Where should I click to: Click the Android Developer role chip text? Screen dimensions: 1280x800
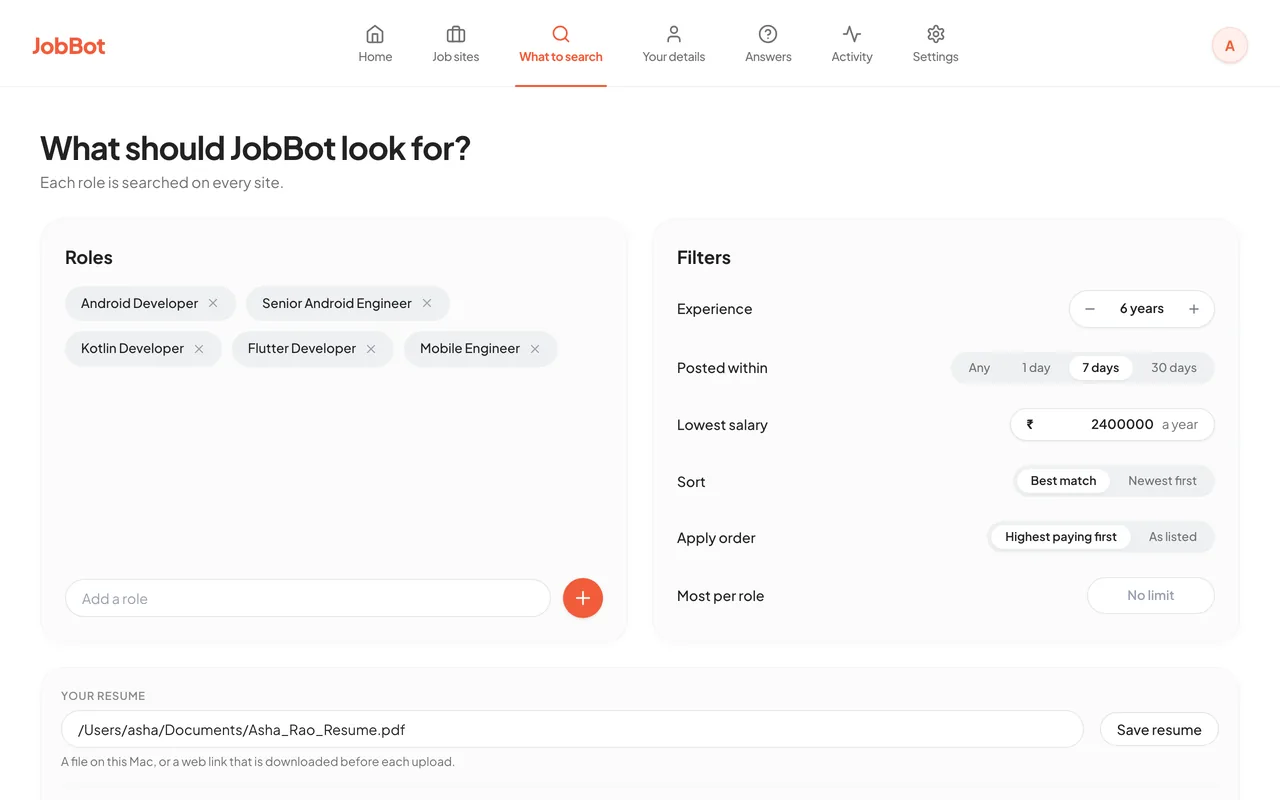click(x=140, y=303)
